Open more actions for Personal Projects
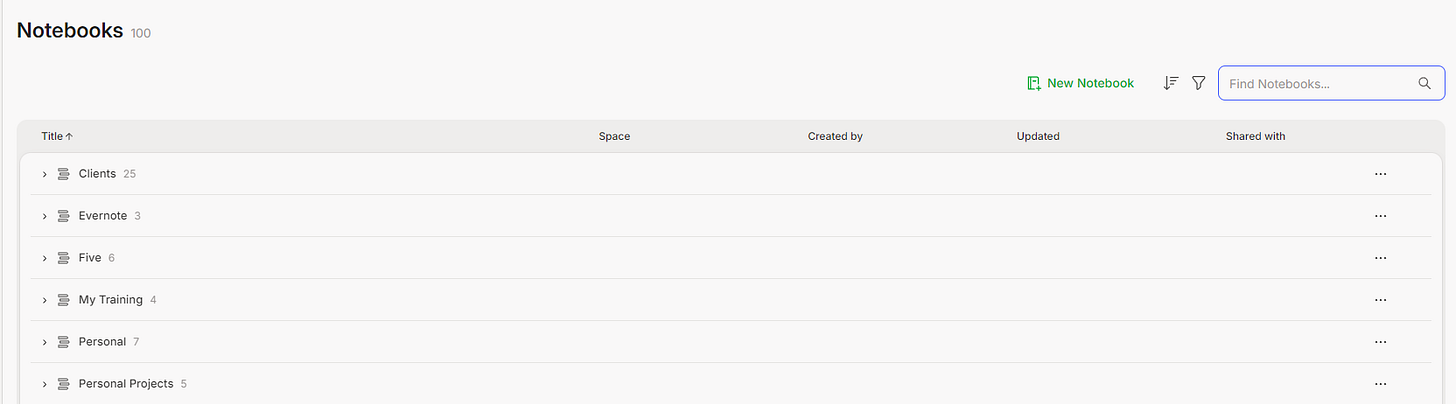The height and width of the screenshot is (404, 1456). (1380, 384)
